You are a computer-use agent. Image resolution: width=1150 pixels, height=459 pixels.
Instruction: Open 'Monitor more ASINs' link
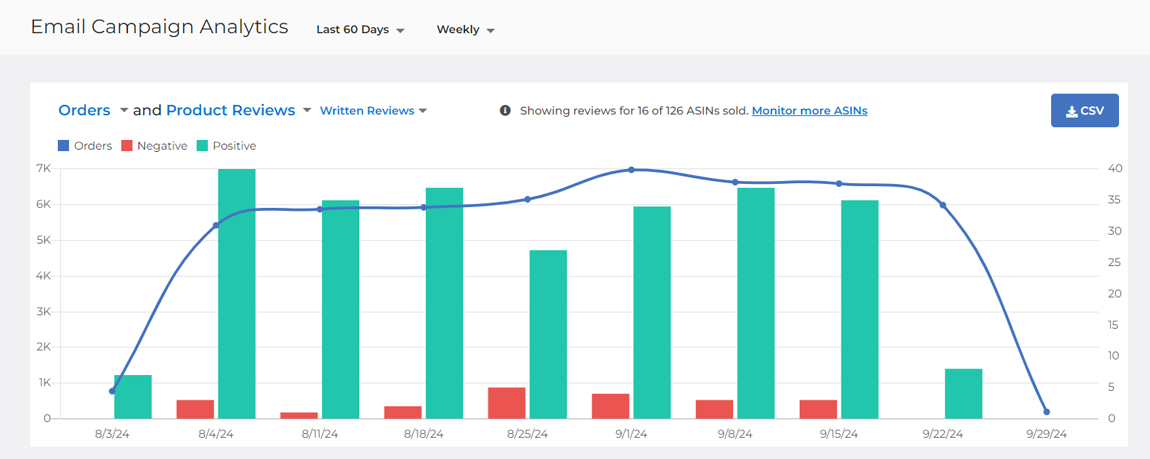click(809, 111)
